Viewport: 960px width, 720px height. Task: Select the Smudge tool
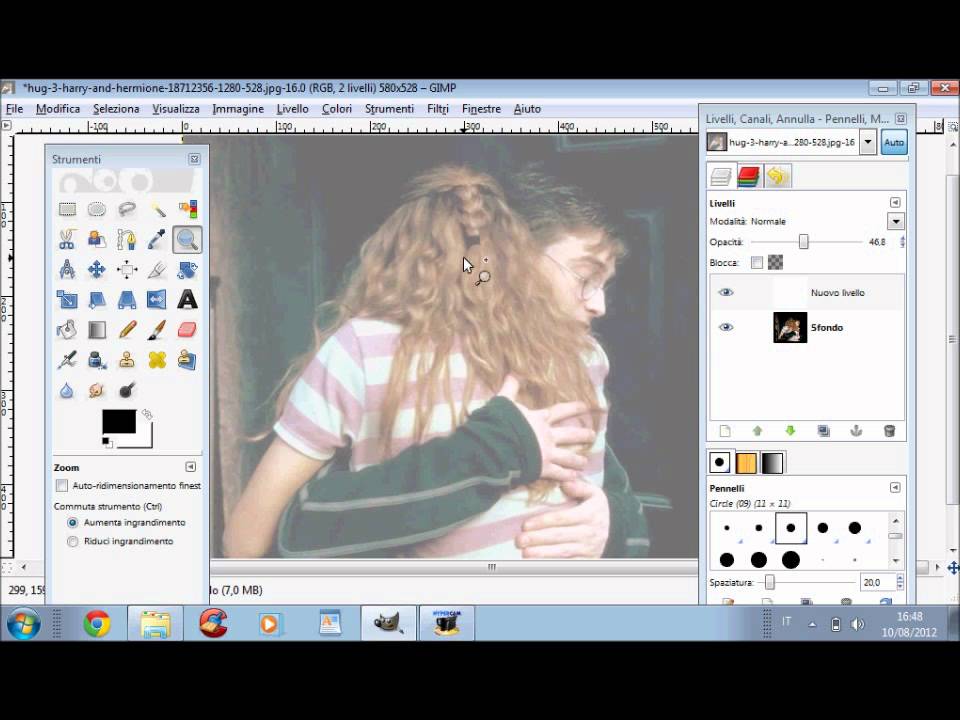tap(97, 390)
